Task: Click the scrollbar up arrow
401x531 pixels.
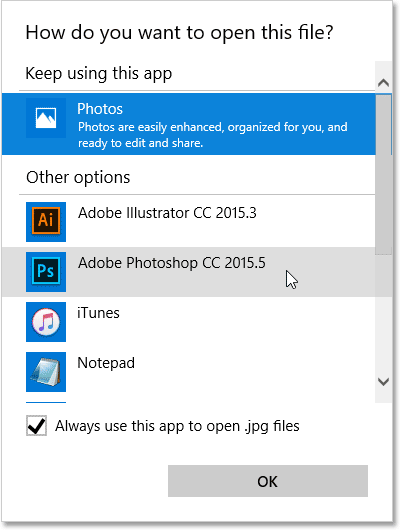Action: pos(383,83)
